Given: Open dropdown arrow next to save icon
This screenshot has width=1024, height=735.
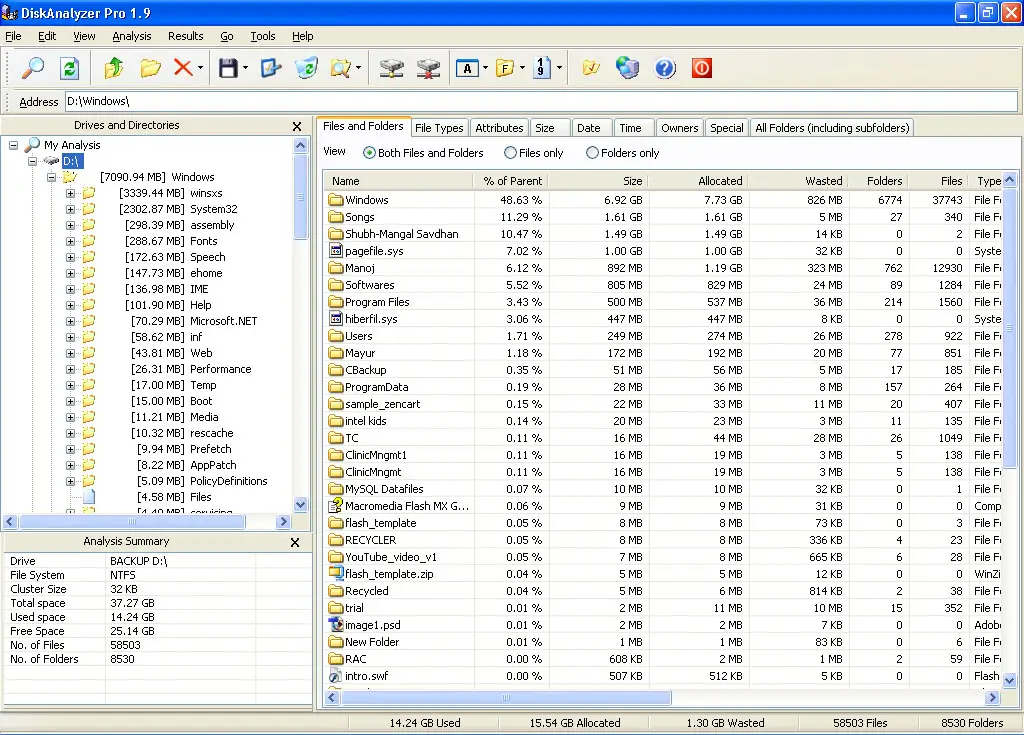Looking at the screenshot, I should 245,68.
